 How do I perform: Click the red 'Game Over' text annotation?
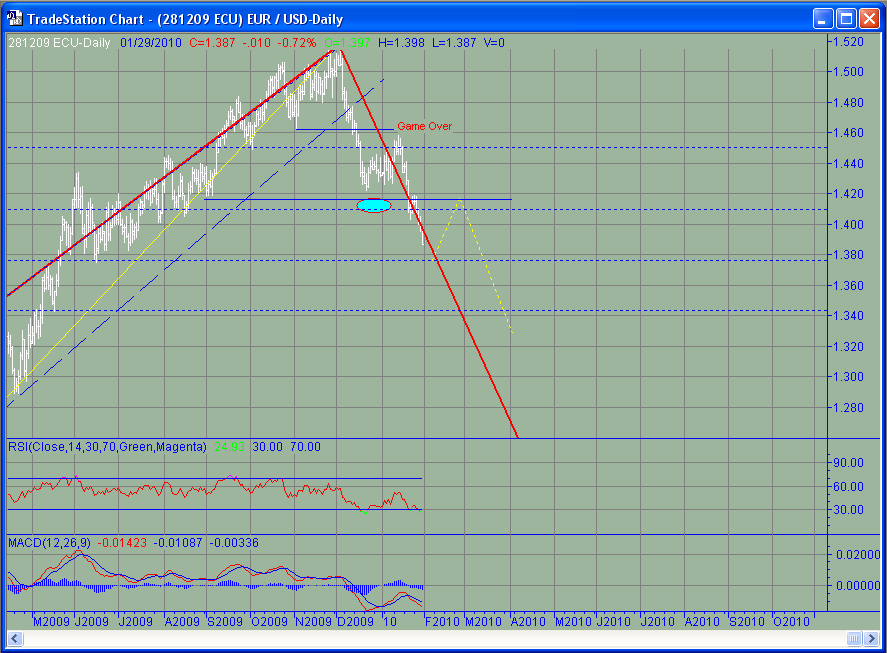click(x=424, y=126)
